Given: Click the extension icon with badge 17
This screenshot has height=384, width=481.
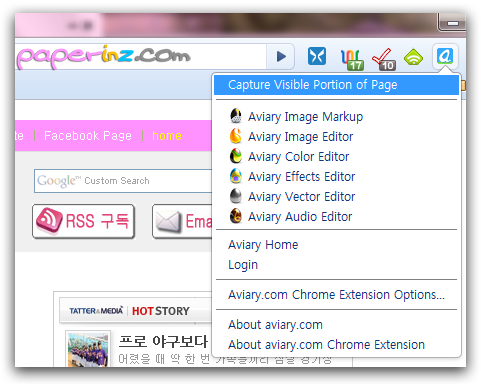Looking at the screenshot, I should coord(352,60).
